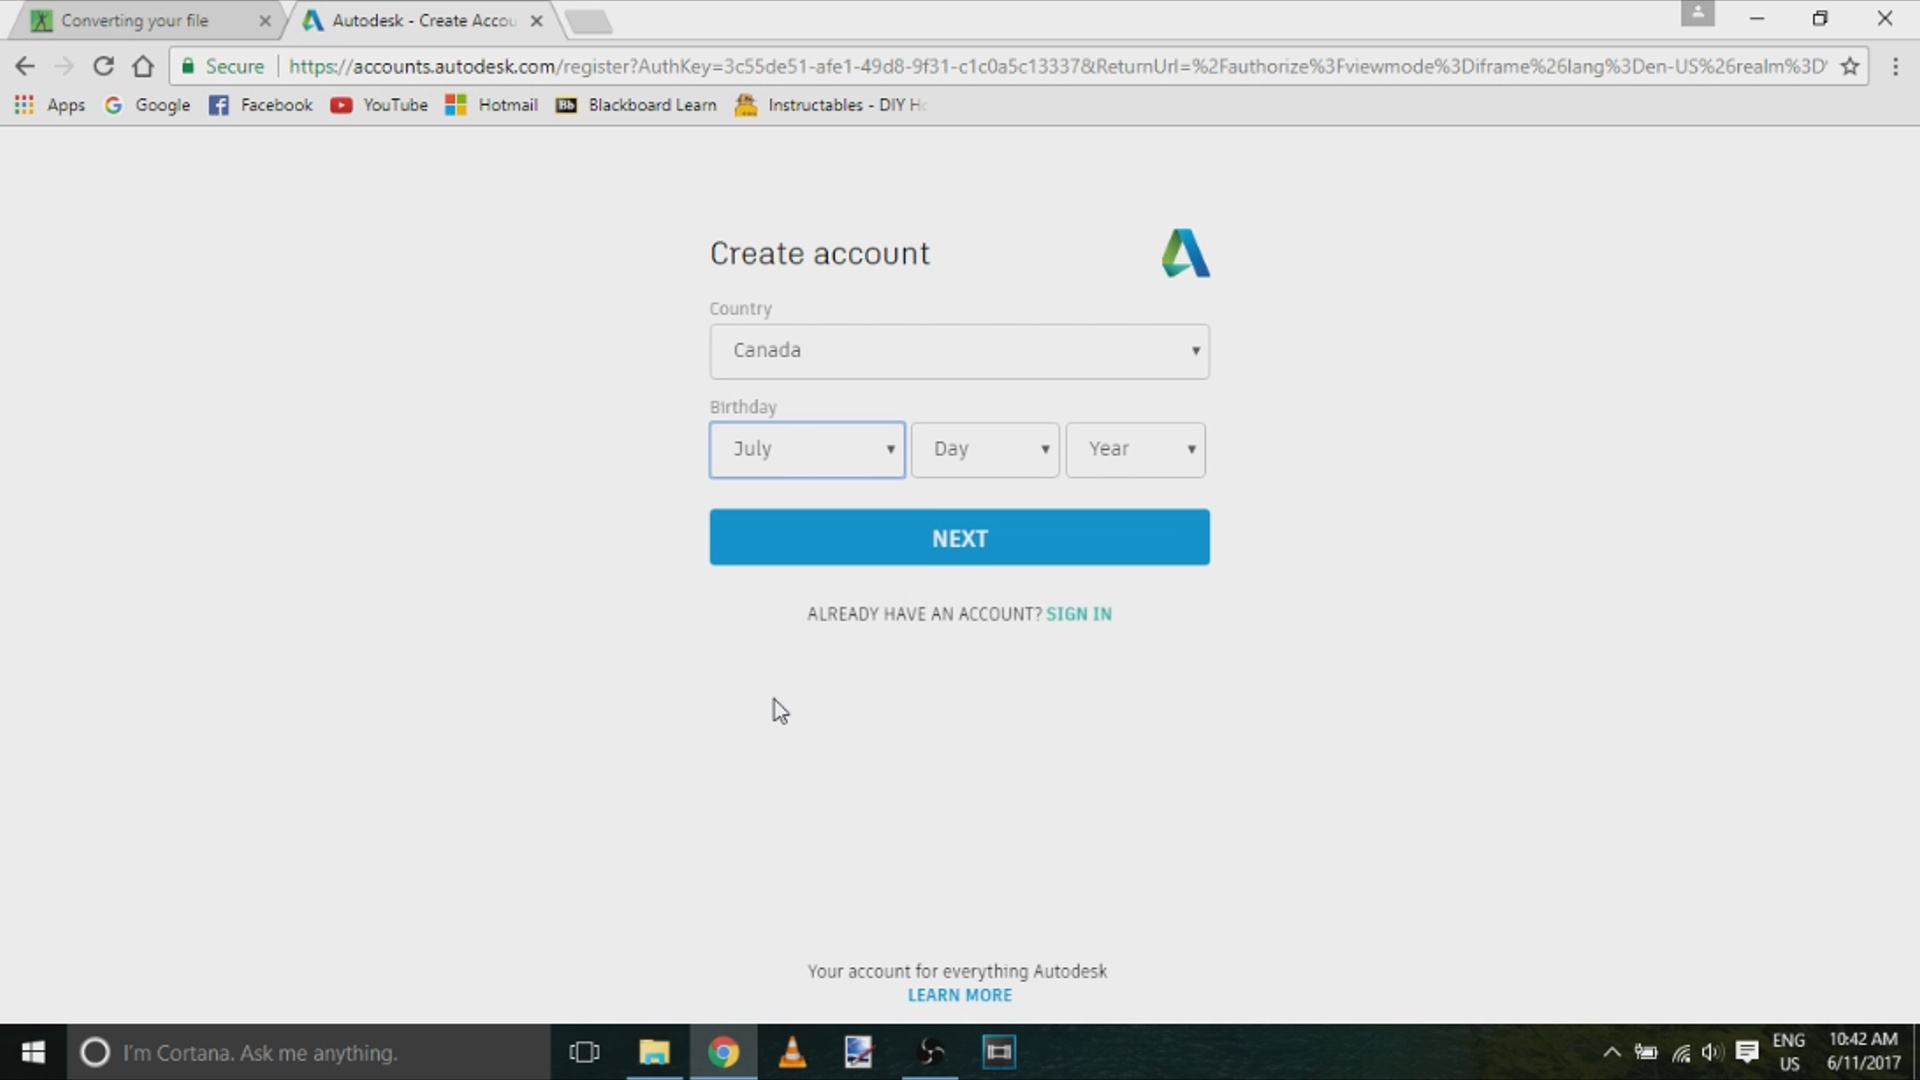Viewport: 1920px width, 1080px height.
Task: Open VLC from the taskbar
Action: coord(792,1052)
